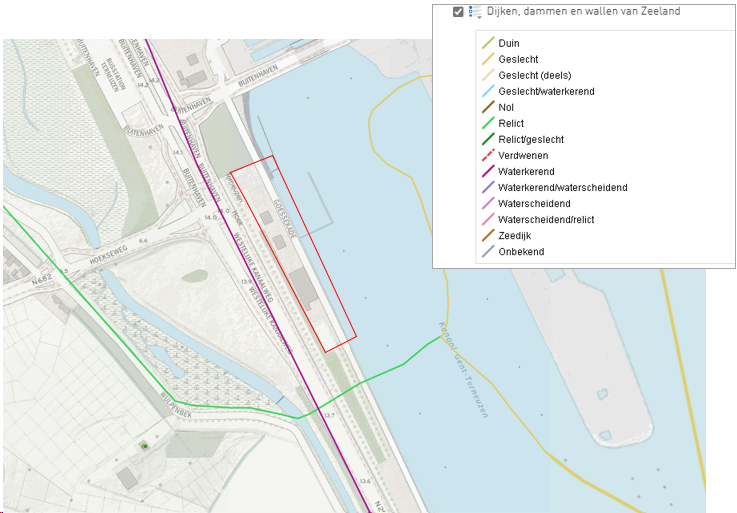This screenshot has width=737, height=513.
Task: Click the Geslecht/waterkerend cyan legend line
Action: tap(488, 91)
